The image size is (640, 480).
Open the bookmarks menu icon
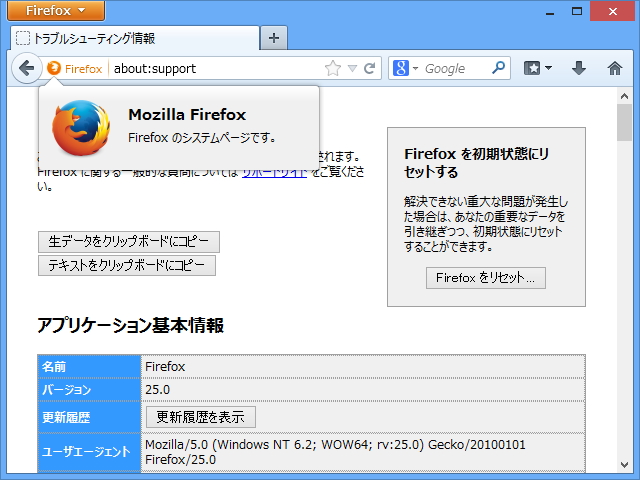tap(538, 68)
